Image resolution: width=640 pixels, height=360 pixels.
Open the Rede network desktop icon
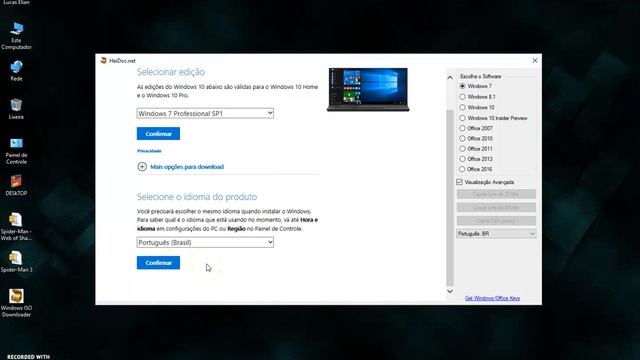[16, 70]
